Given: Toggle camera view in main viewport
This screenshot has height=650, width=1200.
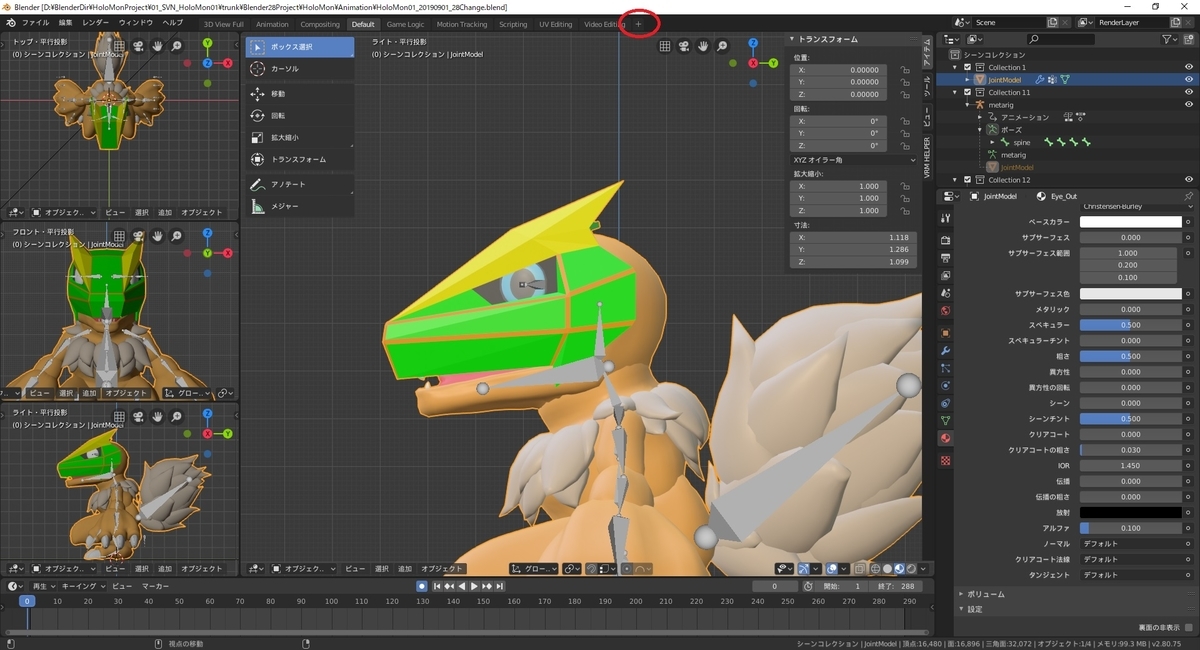Looking at the screenshot, I should 683,45.
